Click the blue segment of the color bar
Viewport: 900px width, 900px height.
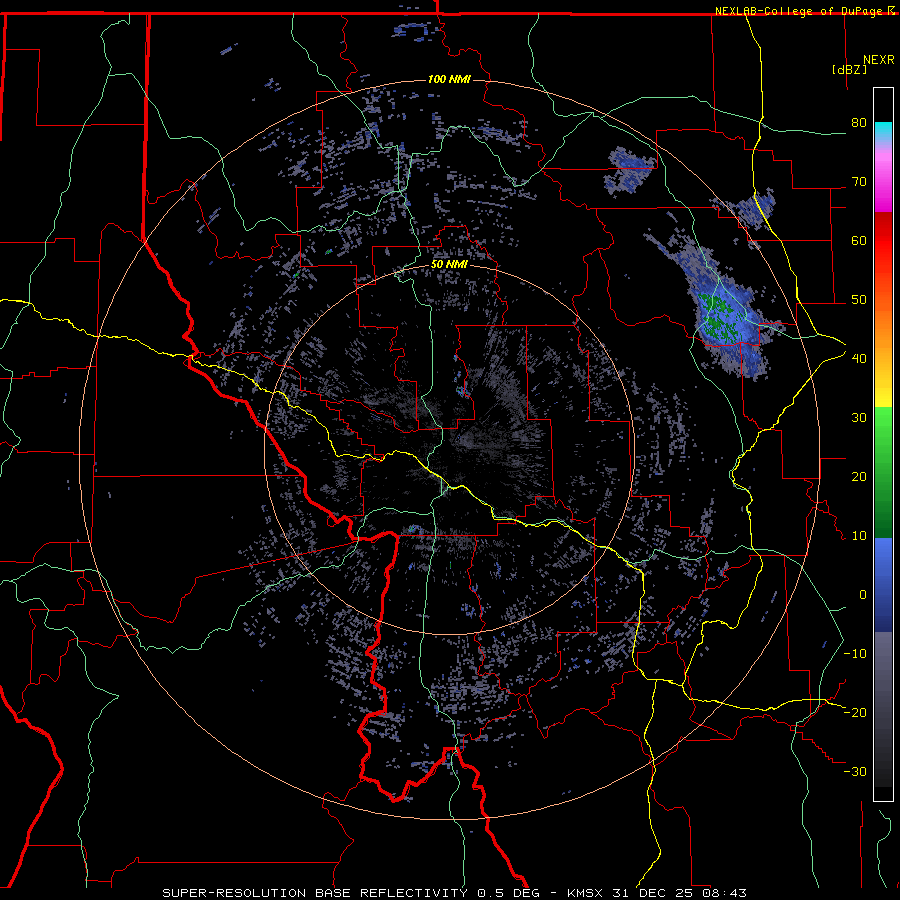click(883, 585)
